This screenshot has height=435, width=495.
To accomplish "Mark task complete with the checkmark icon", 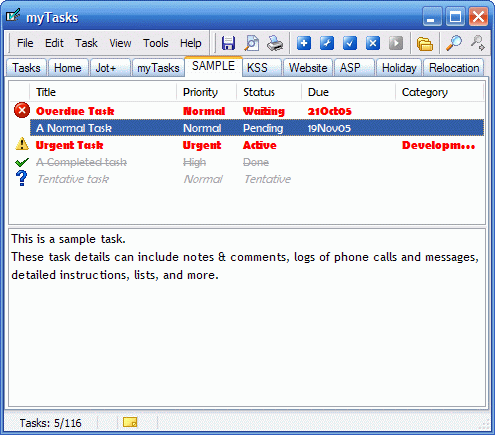I will (x=350, y=43).
